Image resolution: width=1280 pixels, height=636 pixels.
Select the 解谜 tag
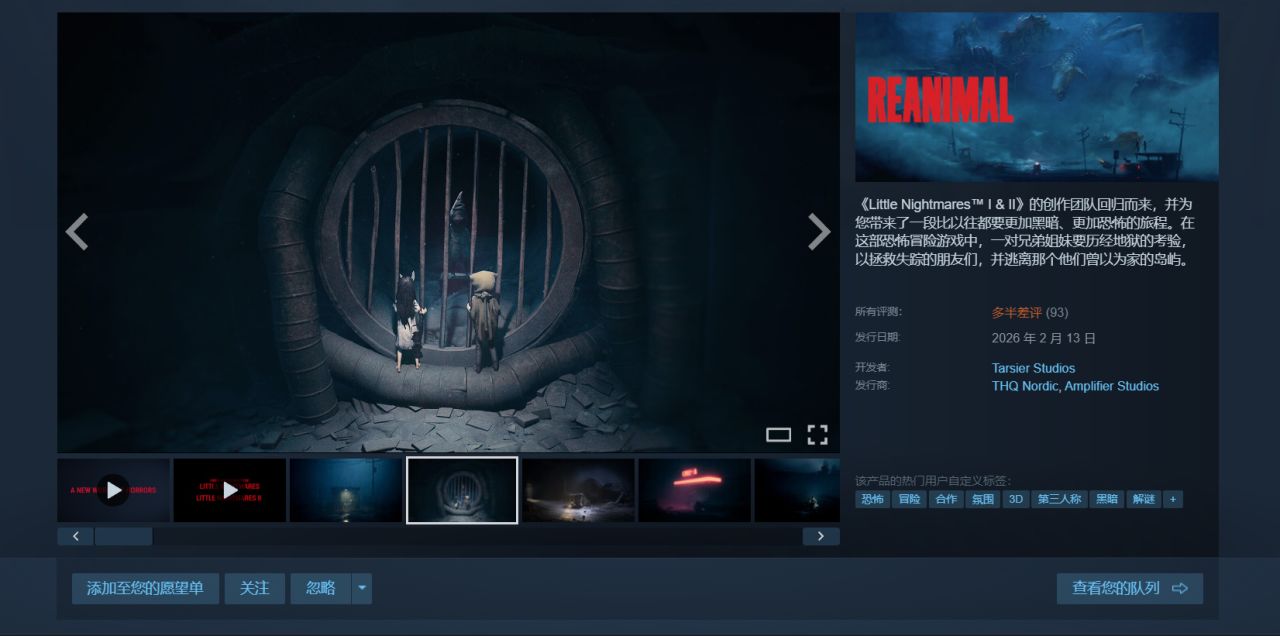pos(1143,499)
